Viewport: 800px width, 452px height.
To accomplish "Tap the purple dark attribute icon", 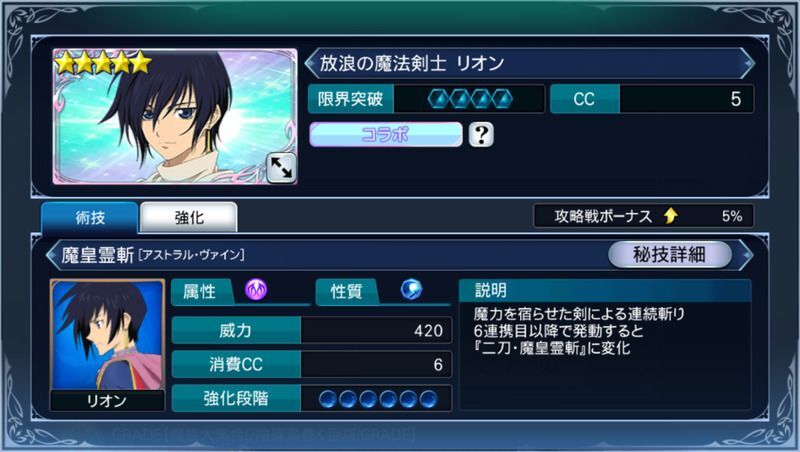I will pyautogui.click(x=256, y=290).
